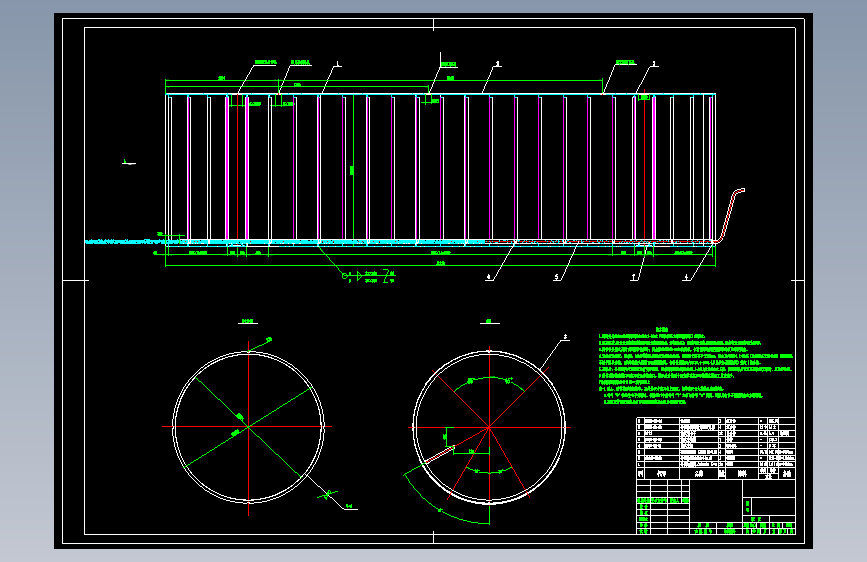This screenshot has height=562, width=867.
Task: Click the green welding symbol below the elevation view
Action: click(368, 275)
